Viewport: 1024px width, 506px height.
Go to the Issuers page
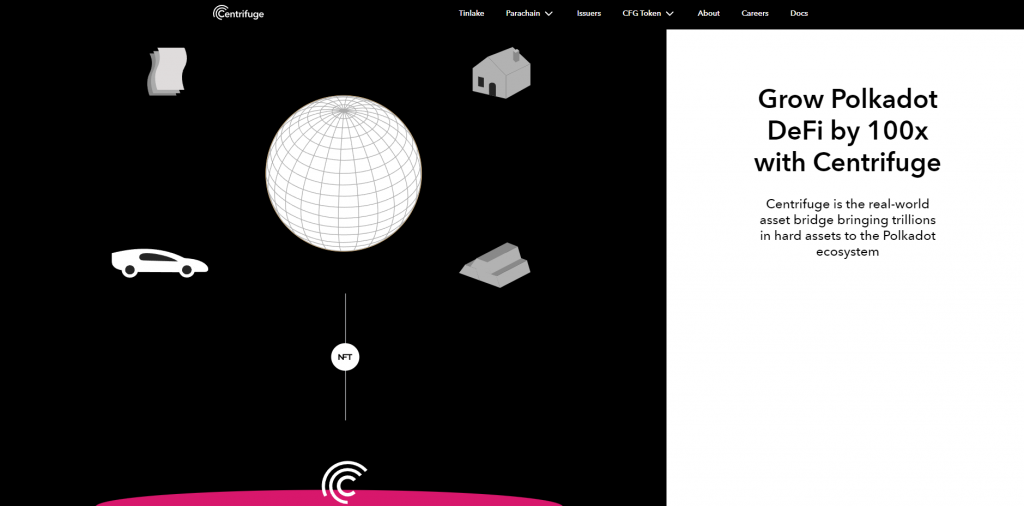click(588, 13)
